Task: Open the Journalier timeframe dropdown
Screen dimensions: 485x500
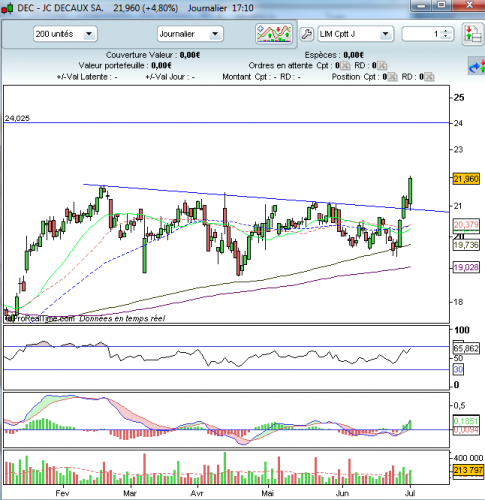Action: pyautogui.click(x=215, y=34)
